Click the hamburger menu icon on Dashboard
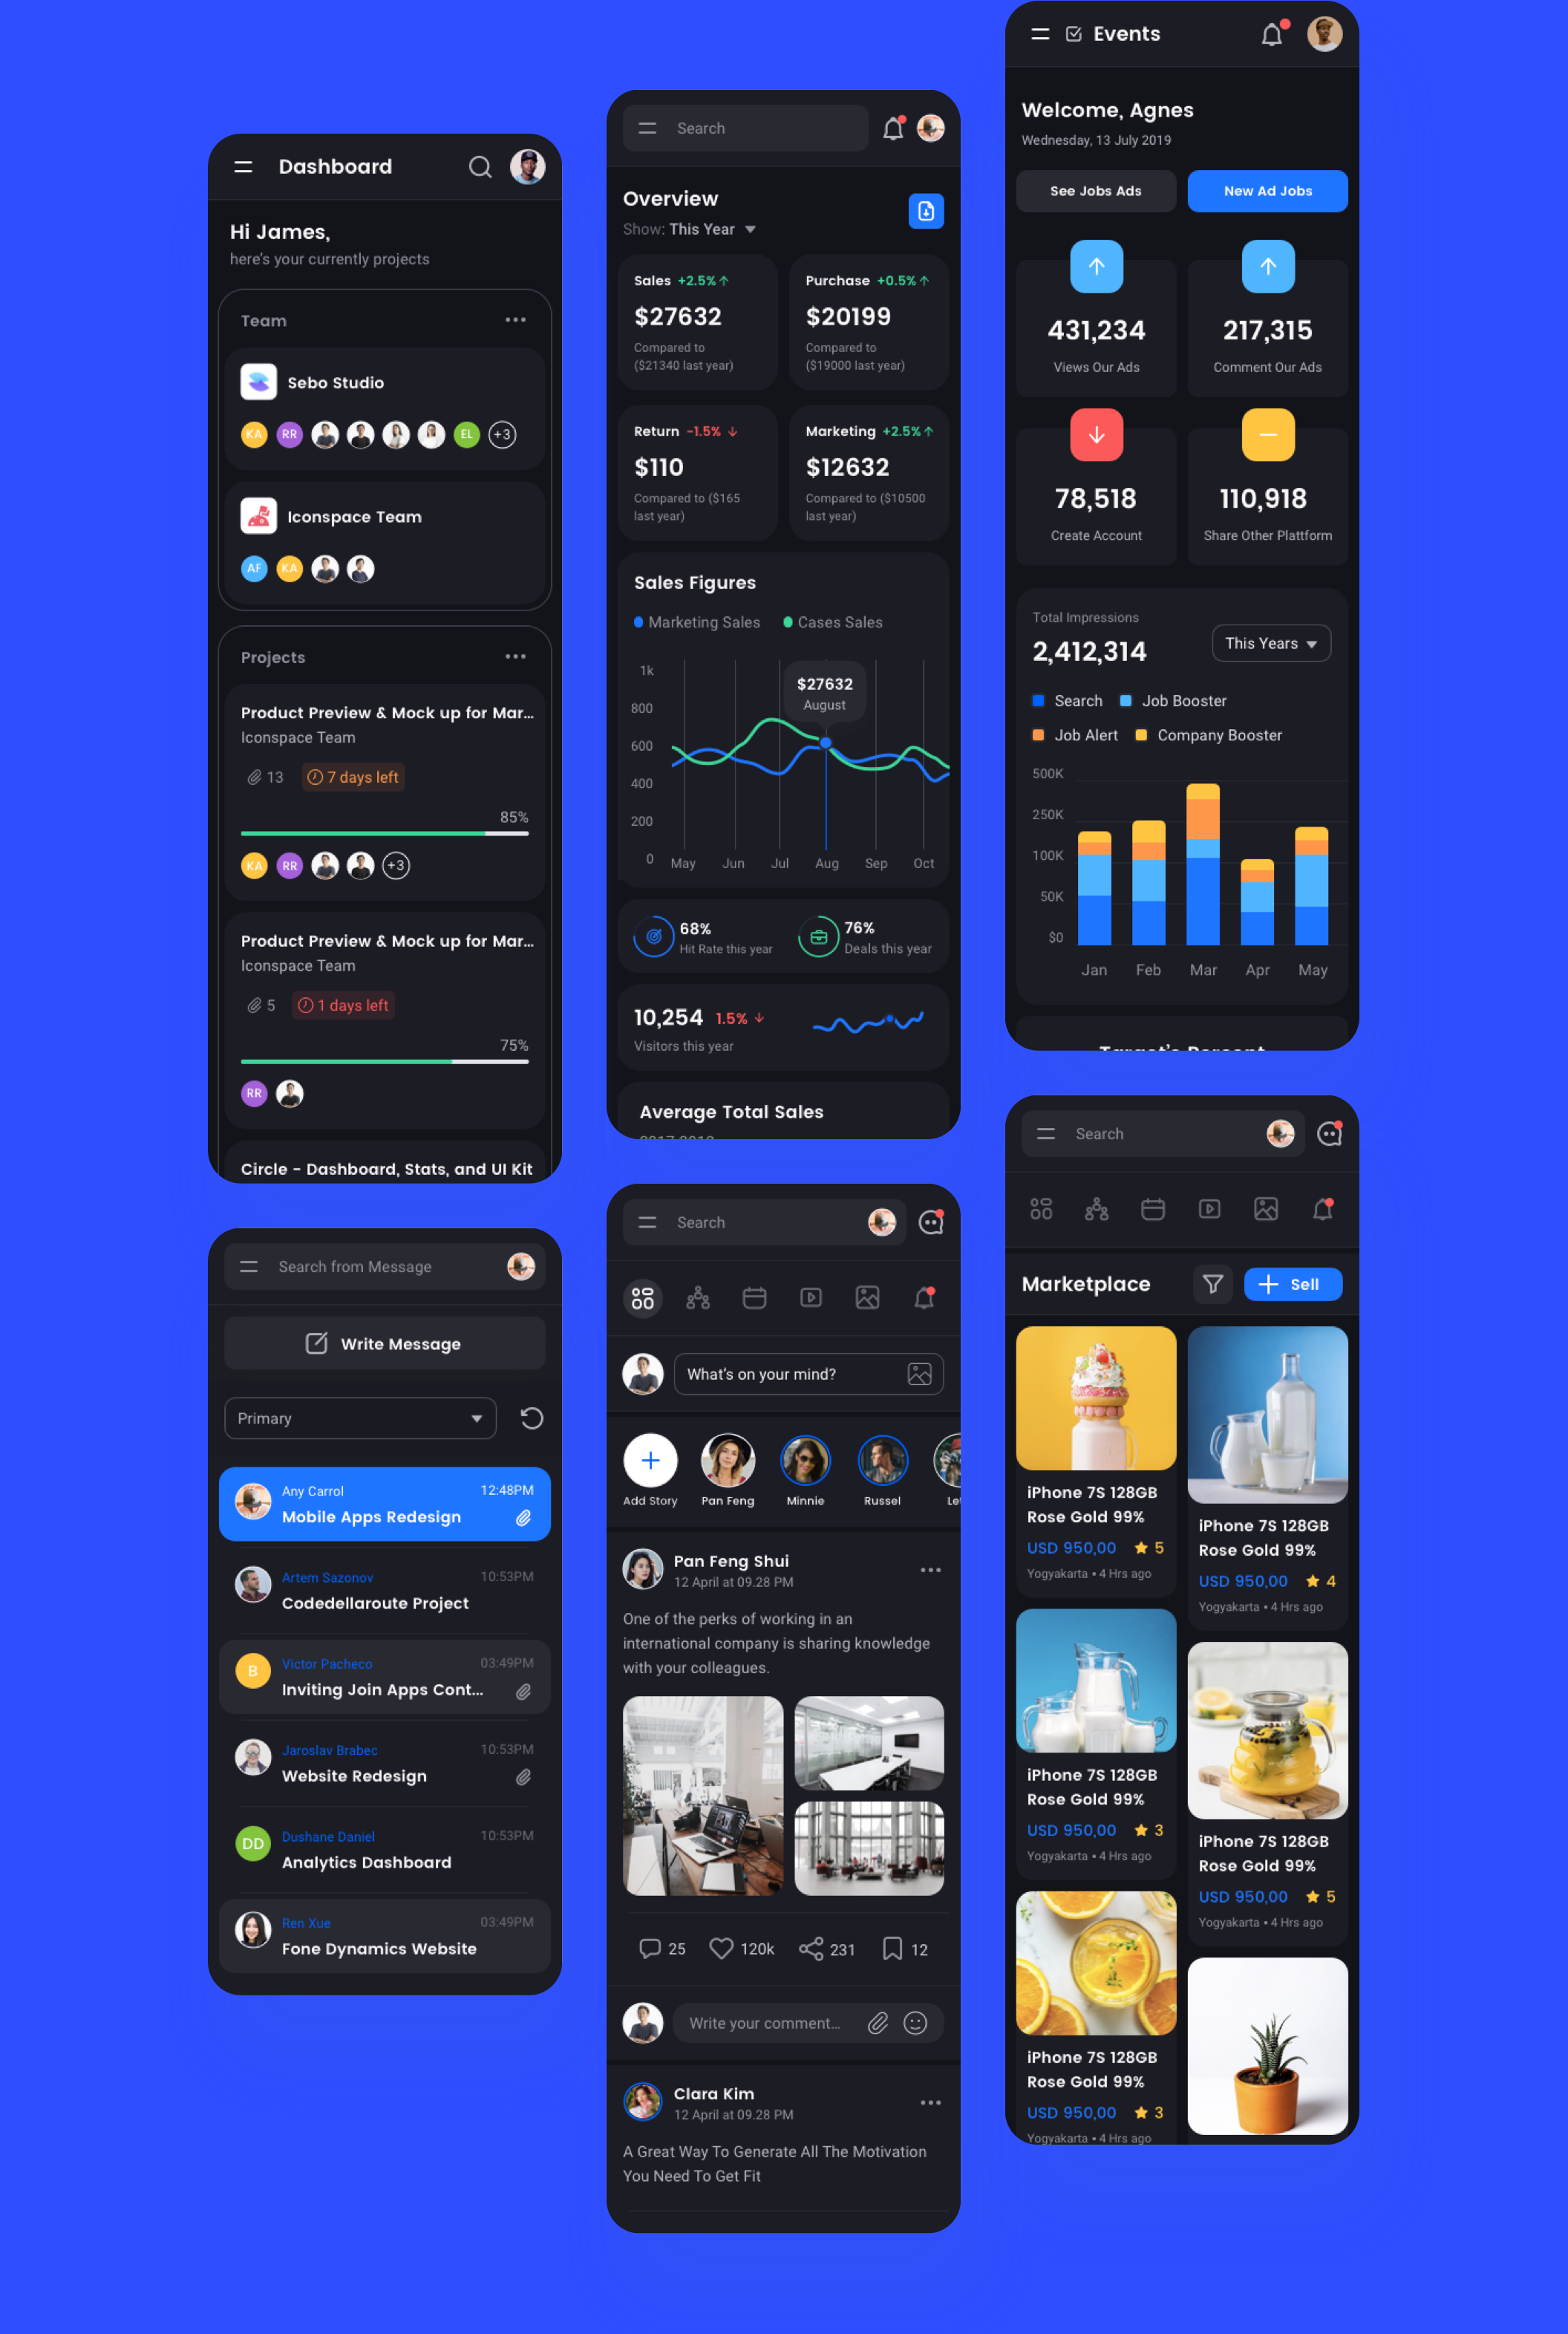 [246, 166]
